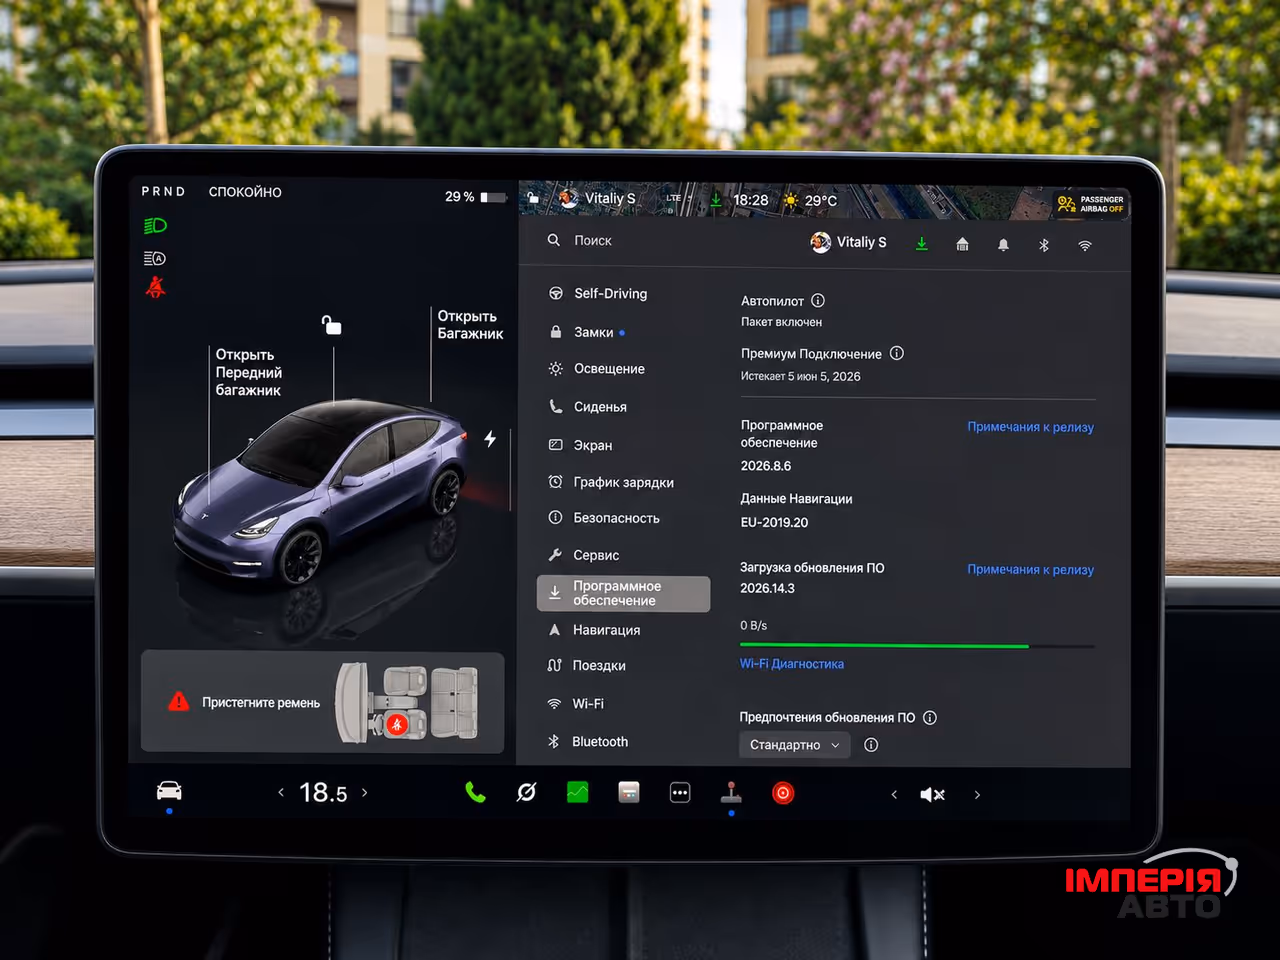The image size is (1280, 960).
Task: Raise volume with right arrow
Action: (977, 795)
